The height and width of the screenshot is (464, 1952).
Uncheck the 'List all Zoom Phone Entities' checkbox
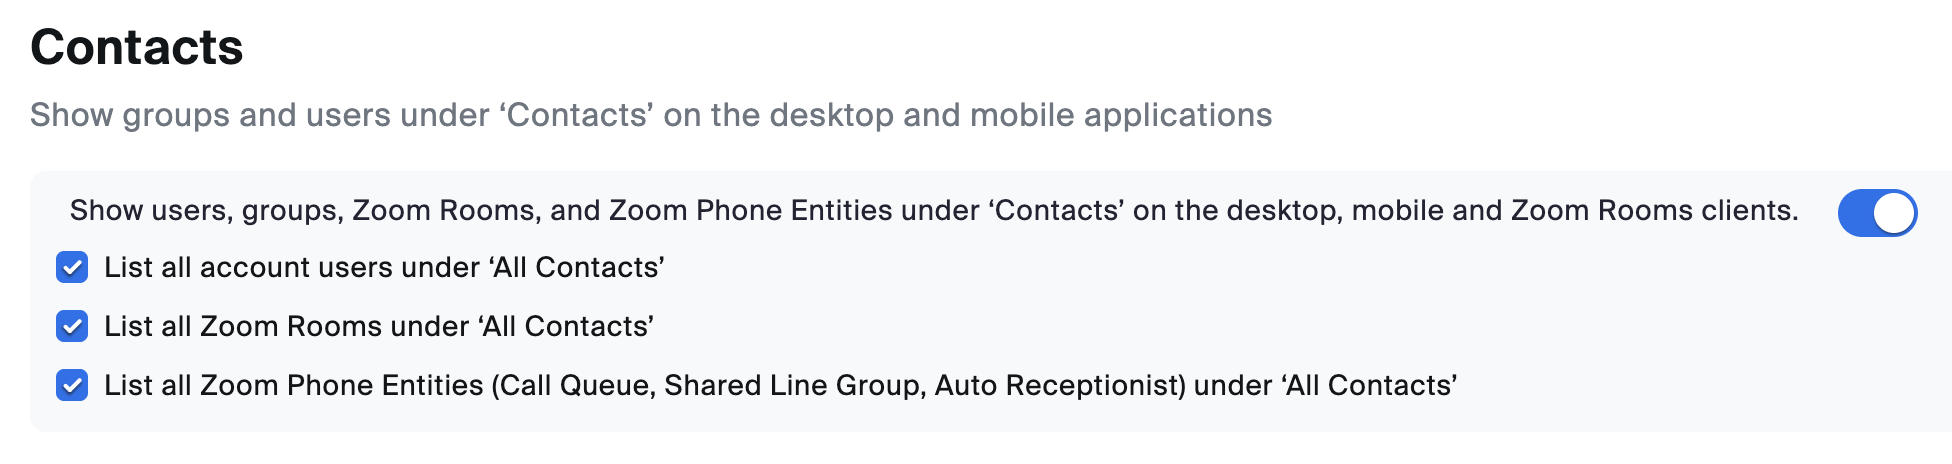point(72,386)
